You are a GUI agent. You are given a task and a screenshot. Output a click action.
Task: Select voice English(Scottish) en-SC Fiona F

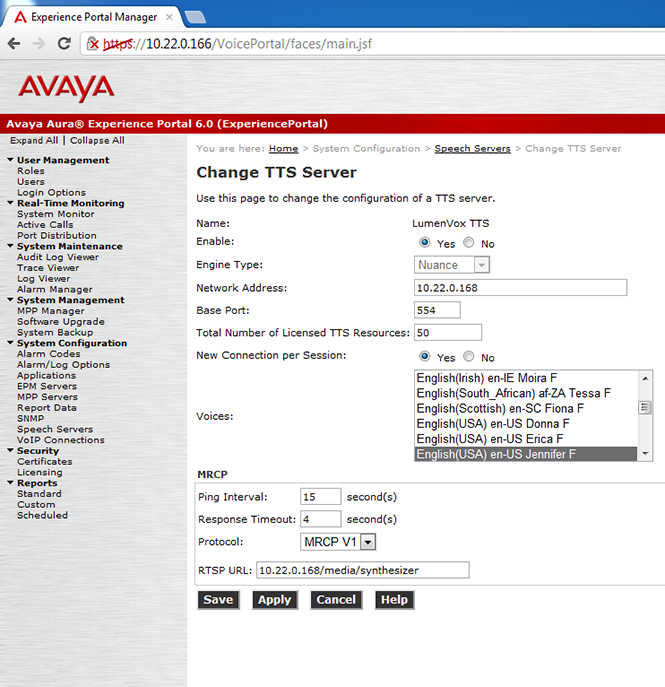(526, 408)
